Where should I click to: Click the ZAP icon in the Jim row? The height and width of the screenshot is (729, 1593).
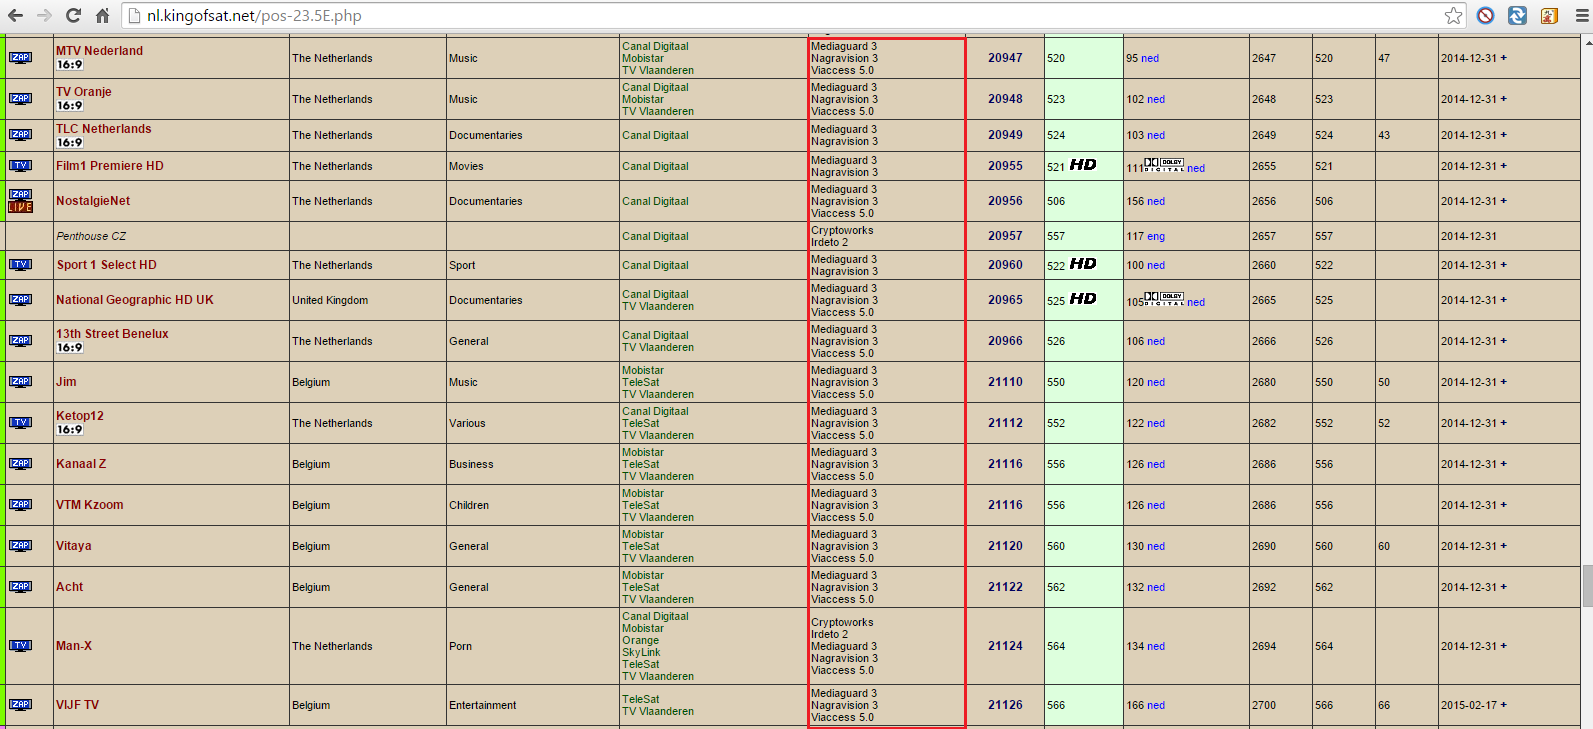click(20, 382)
